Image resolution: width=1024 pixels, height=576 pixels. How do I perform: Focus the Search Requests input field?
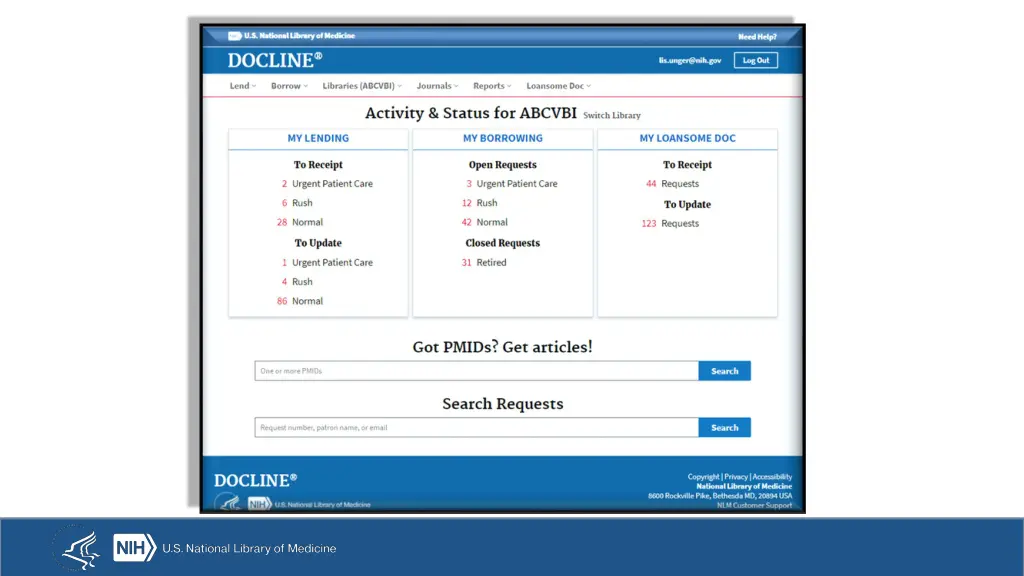[x=476, y=428]
